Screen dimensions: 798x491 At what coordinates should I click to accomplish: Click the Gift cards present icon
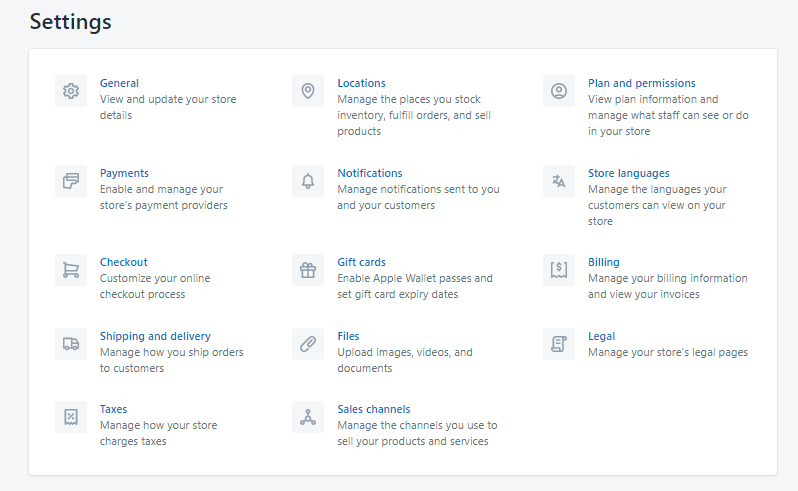point(308,270)
